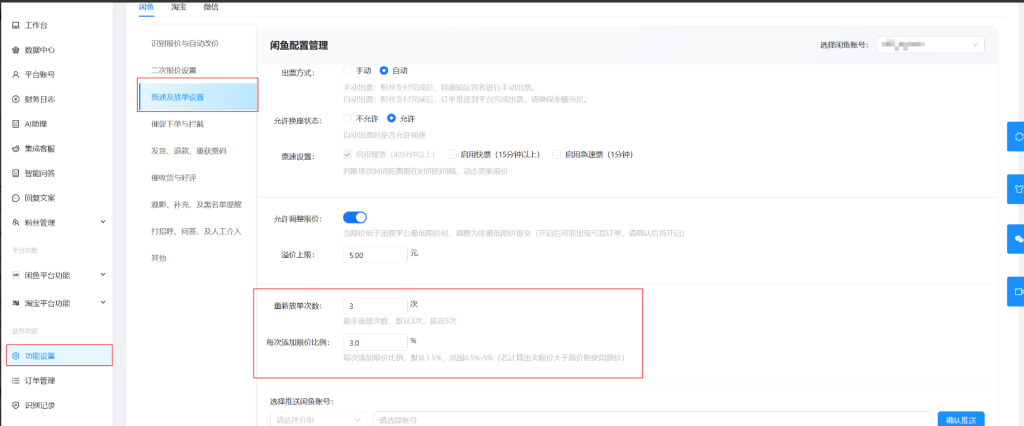
Task: Open 工作台 in the sidebar
Action: coord(30,25)
